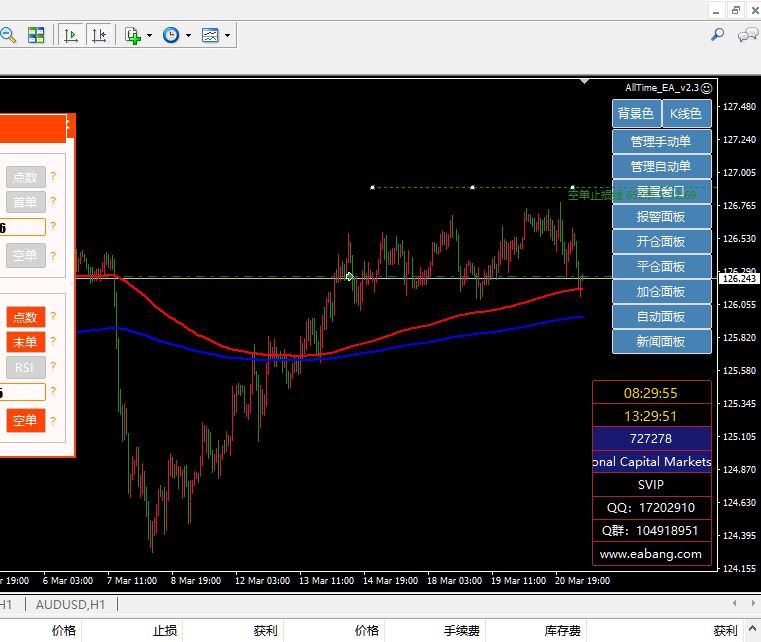Click the zoom out magnifier icon
761x642 pixels.
tap(8, 35)
